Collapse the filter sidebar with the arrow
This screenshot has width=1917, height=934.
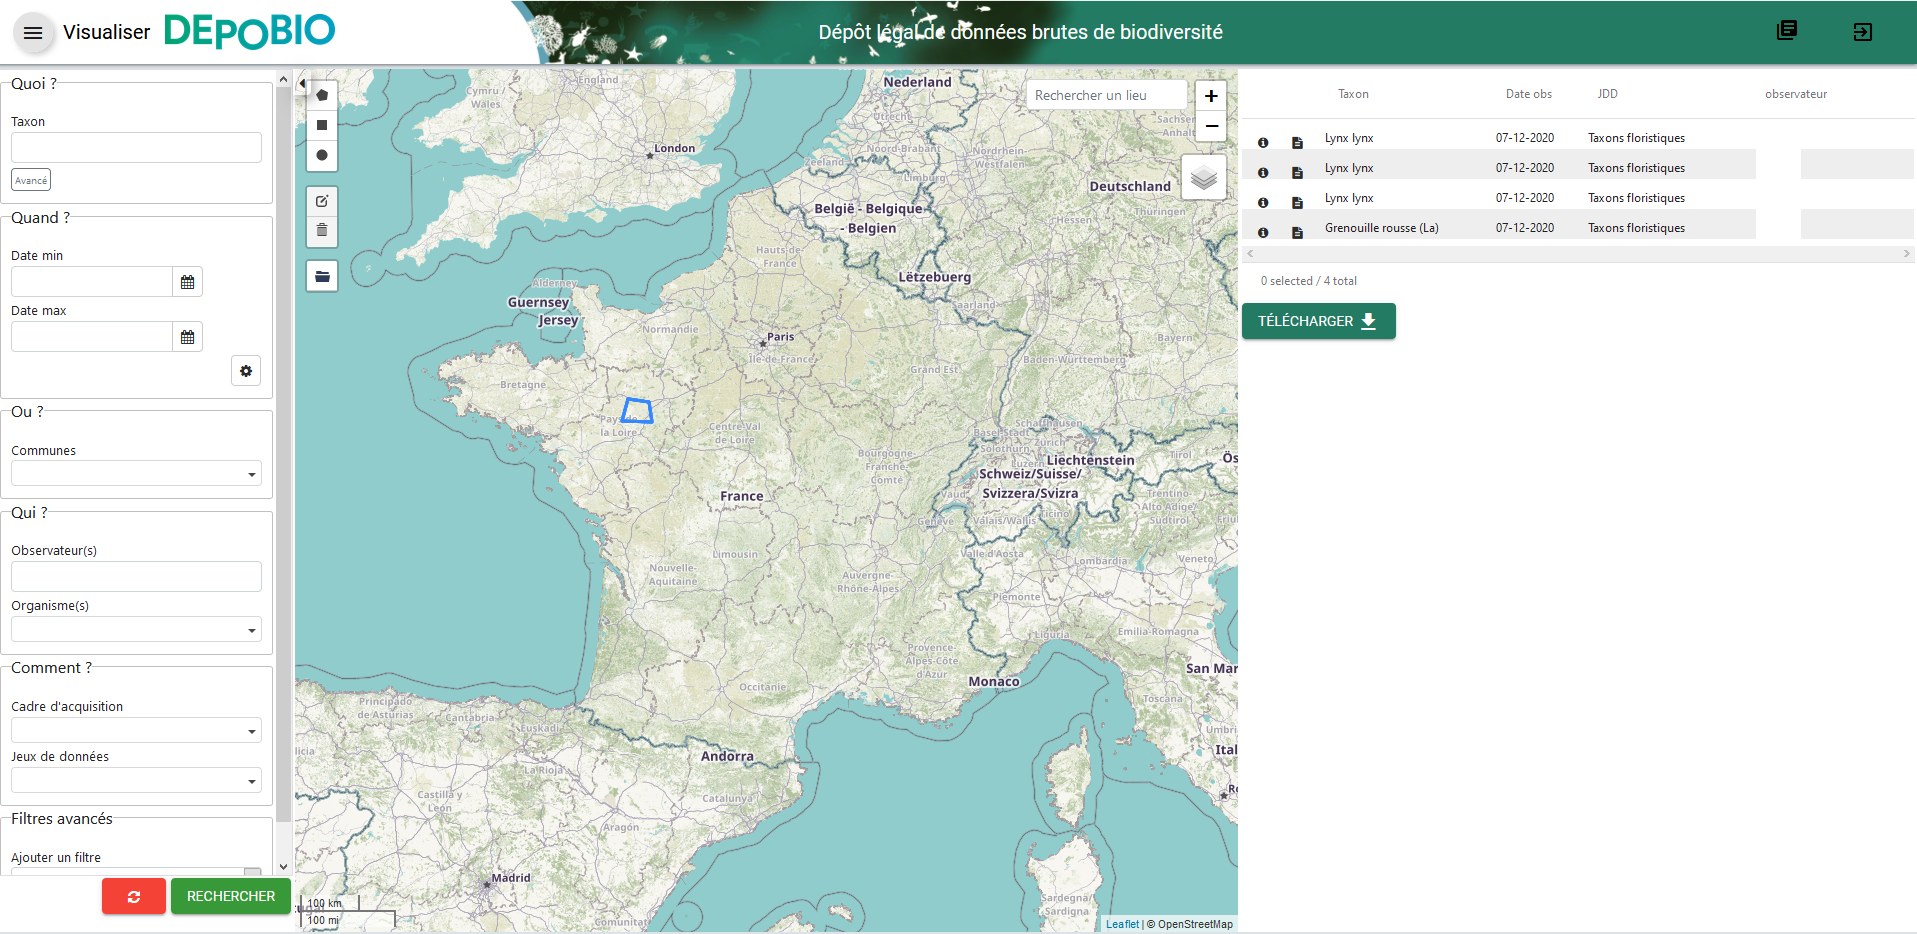[x=302, y=84]
